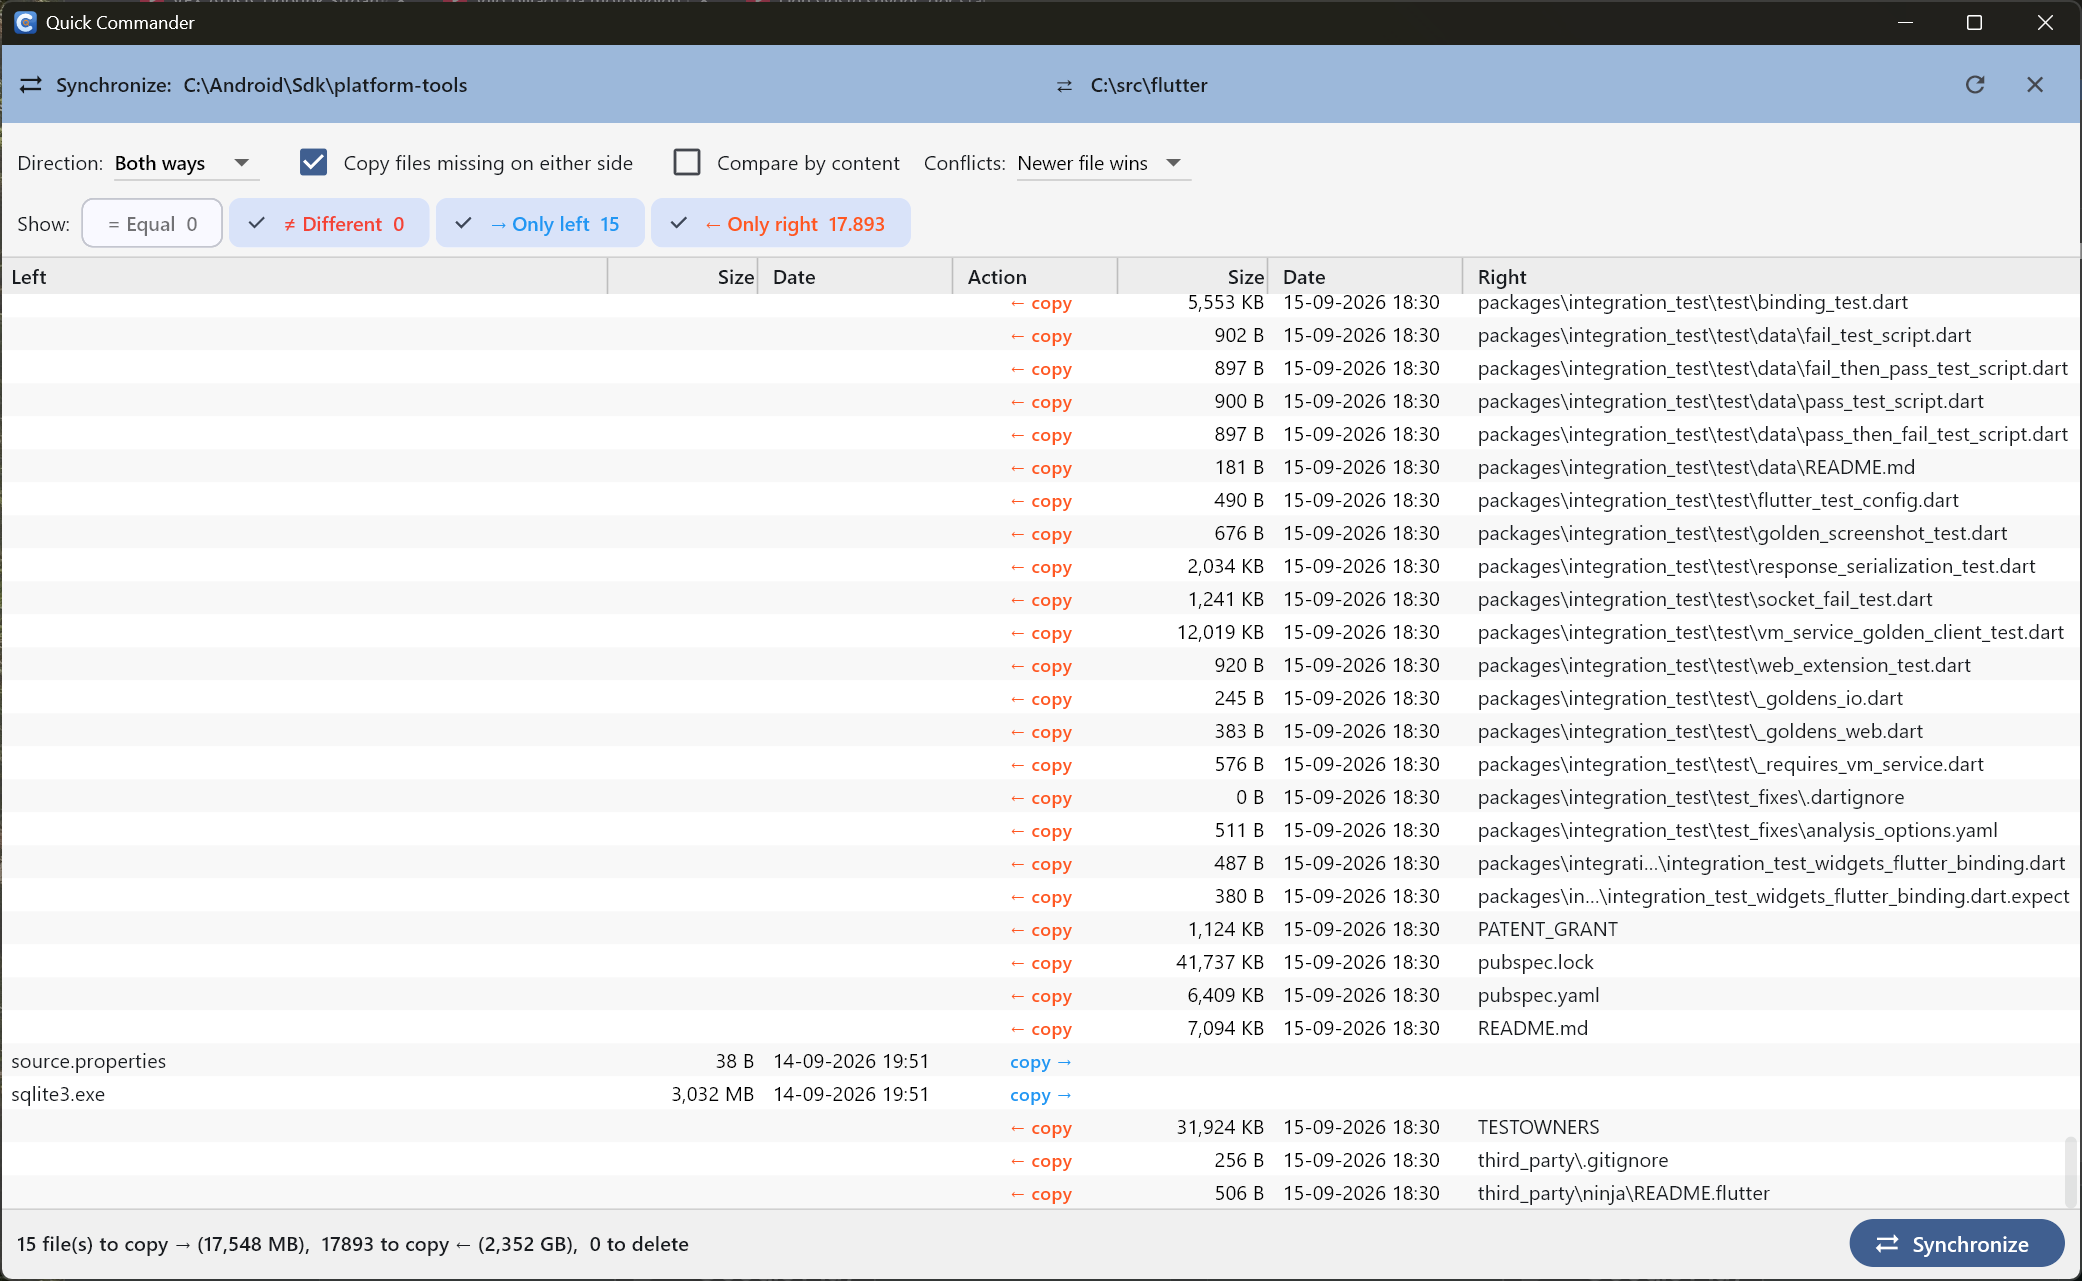This screenshot has width=2082, height=1281.
Task: Open the Conflicts 'Newer file wins' dropdown
Action: click(1103, 163)
